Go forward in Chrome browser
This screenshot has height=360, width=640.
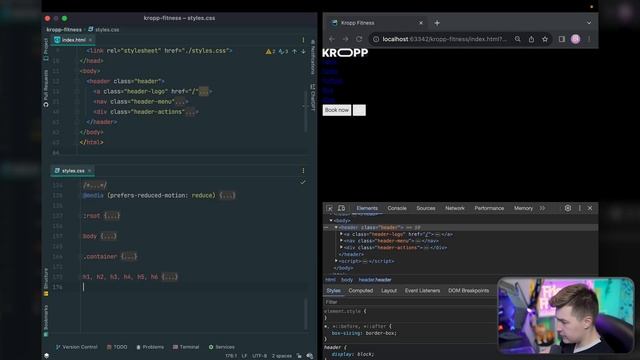click(345, 39)
